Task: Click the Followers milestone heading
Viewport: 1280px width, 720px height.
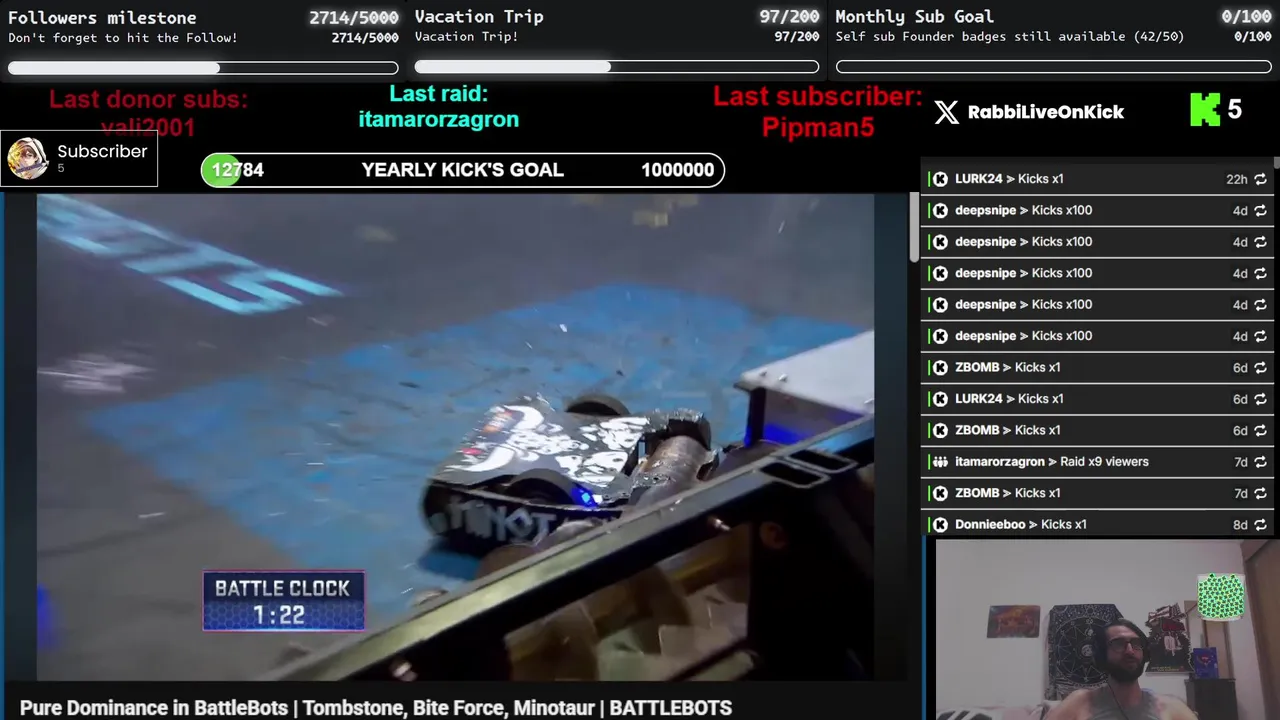Action: point(102,17)
